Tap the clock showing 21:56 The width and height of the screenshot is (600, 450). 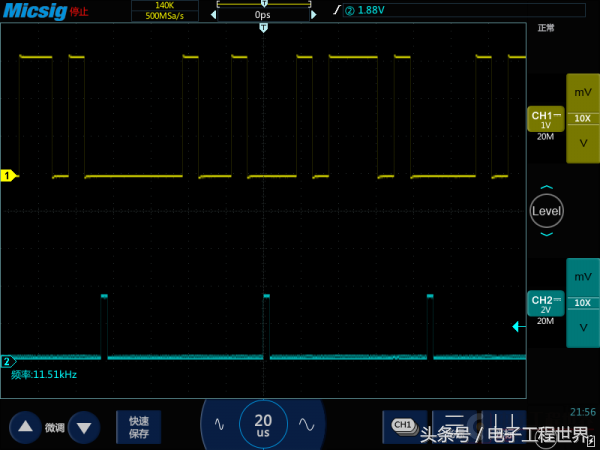(583, 412)
